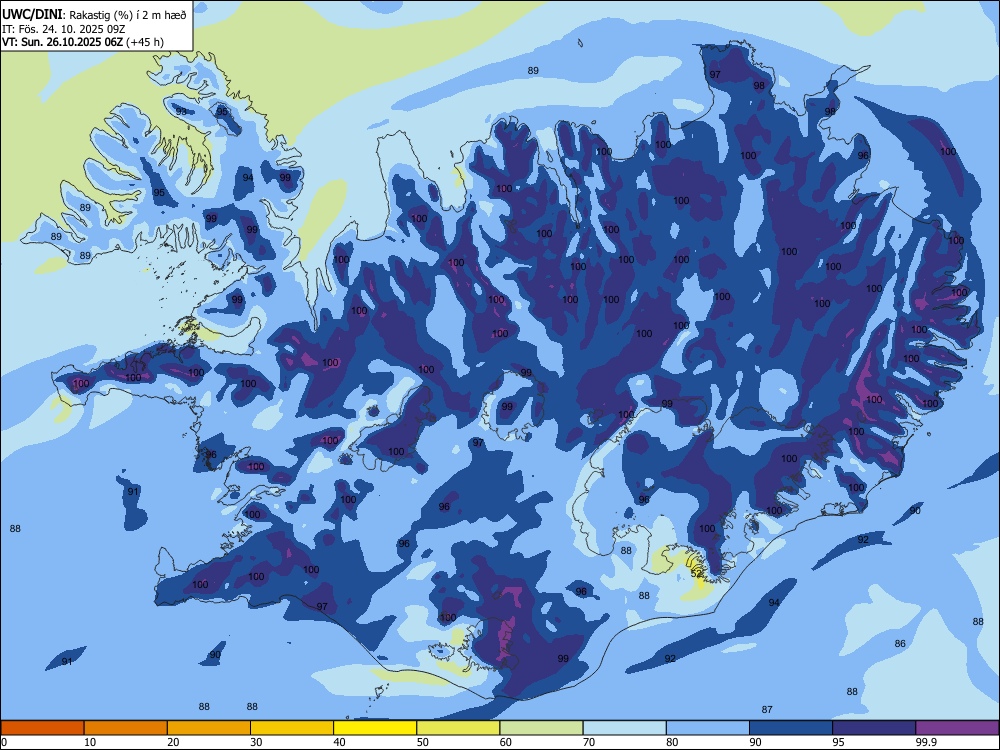Click the orange 10–20 legend swatch
This screenshot has height=750, width=1000.
click(126, 728)
